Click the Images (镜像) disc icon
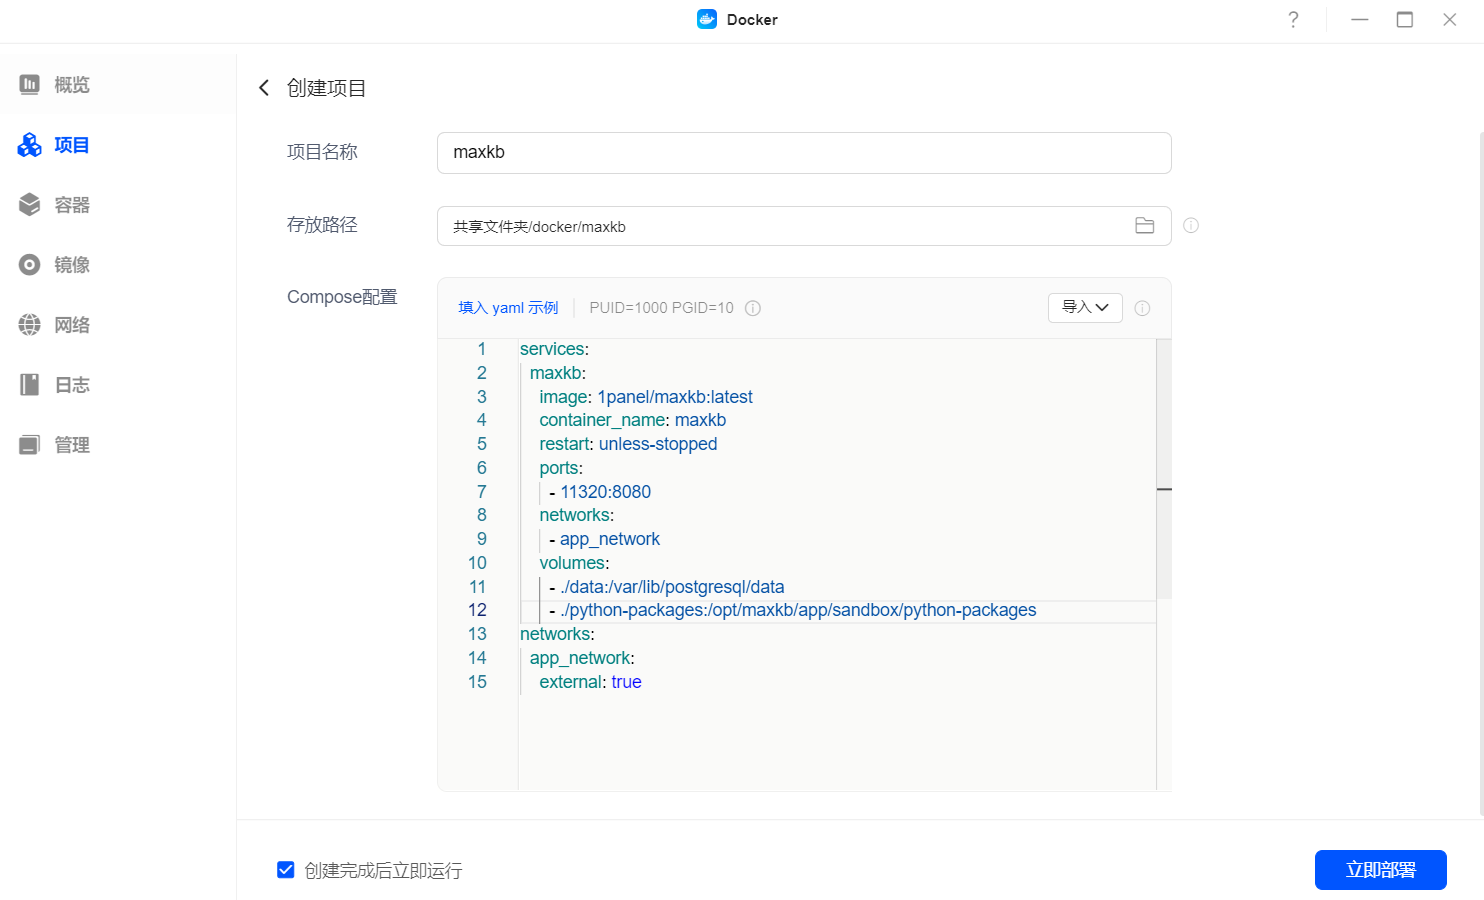 coord(30,265)
